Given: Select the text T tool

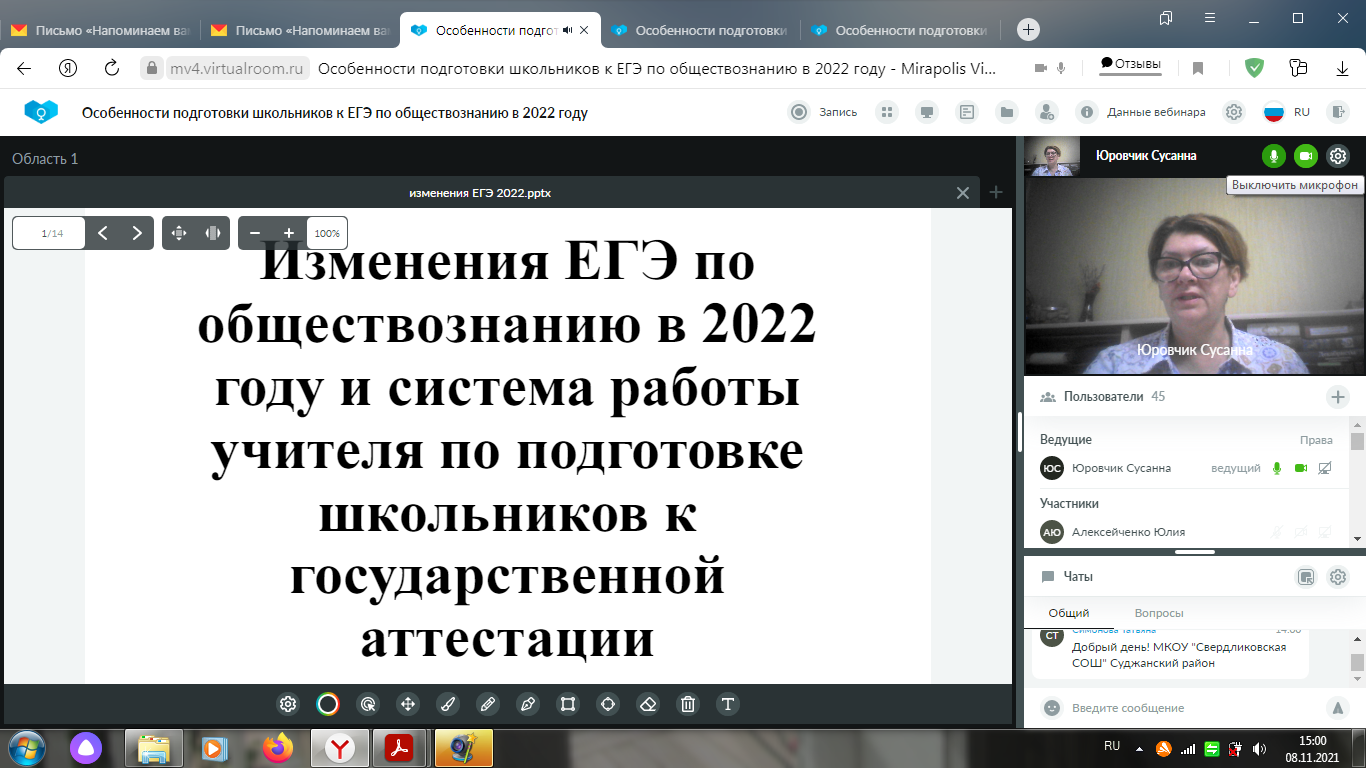Looking at the screenshot, I should pyautogui.click(x=728, y=704).
